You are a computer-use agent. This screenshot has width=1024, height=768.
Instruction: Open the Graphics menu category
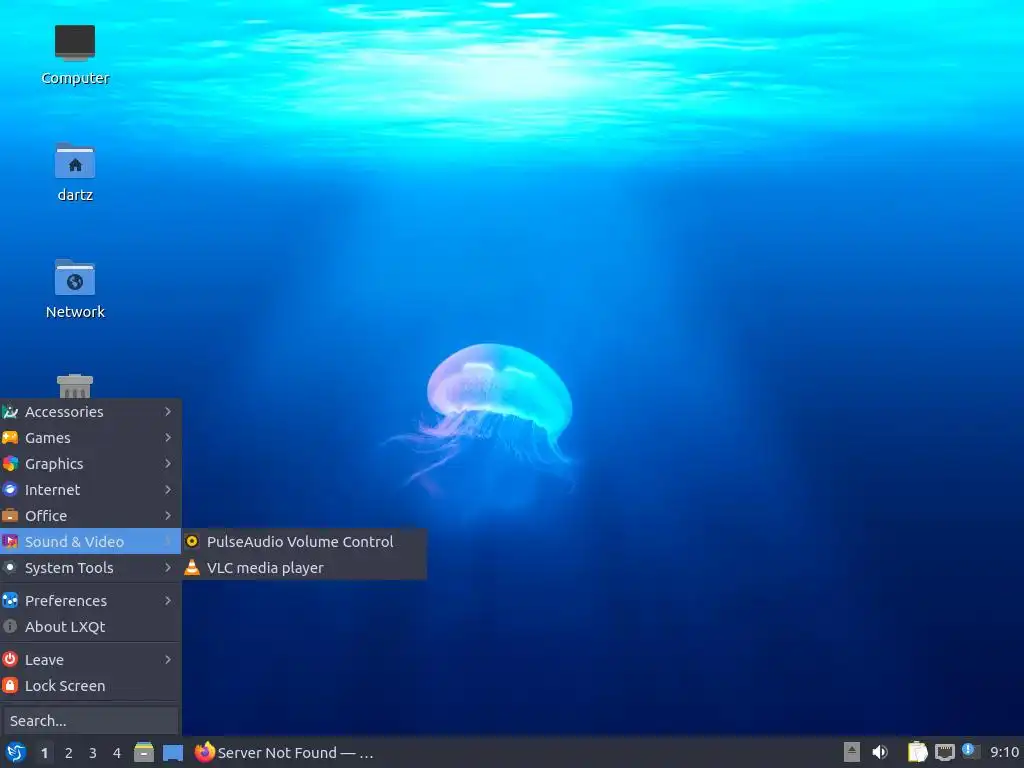click(91, 464)
